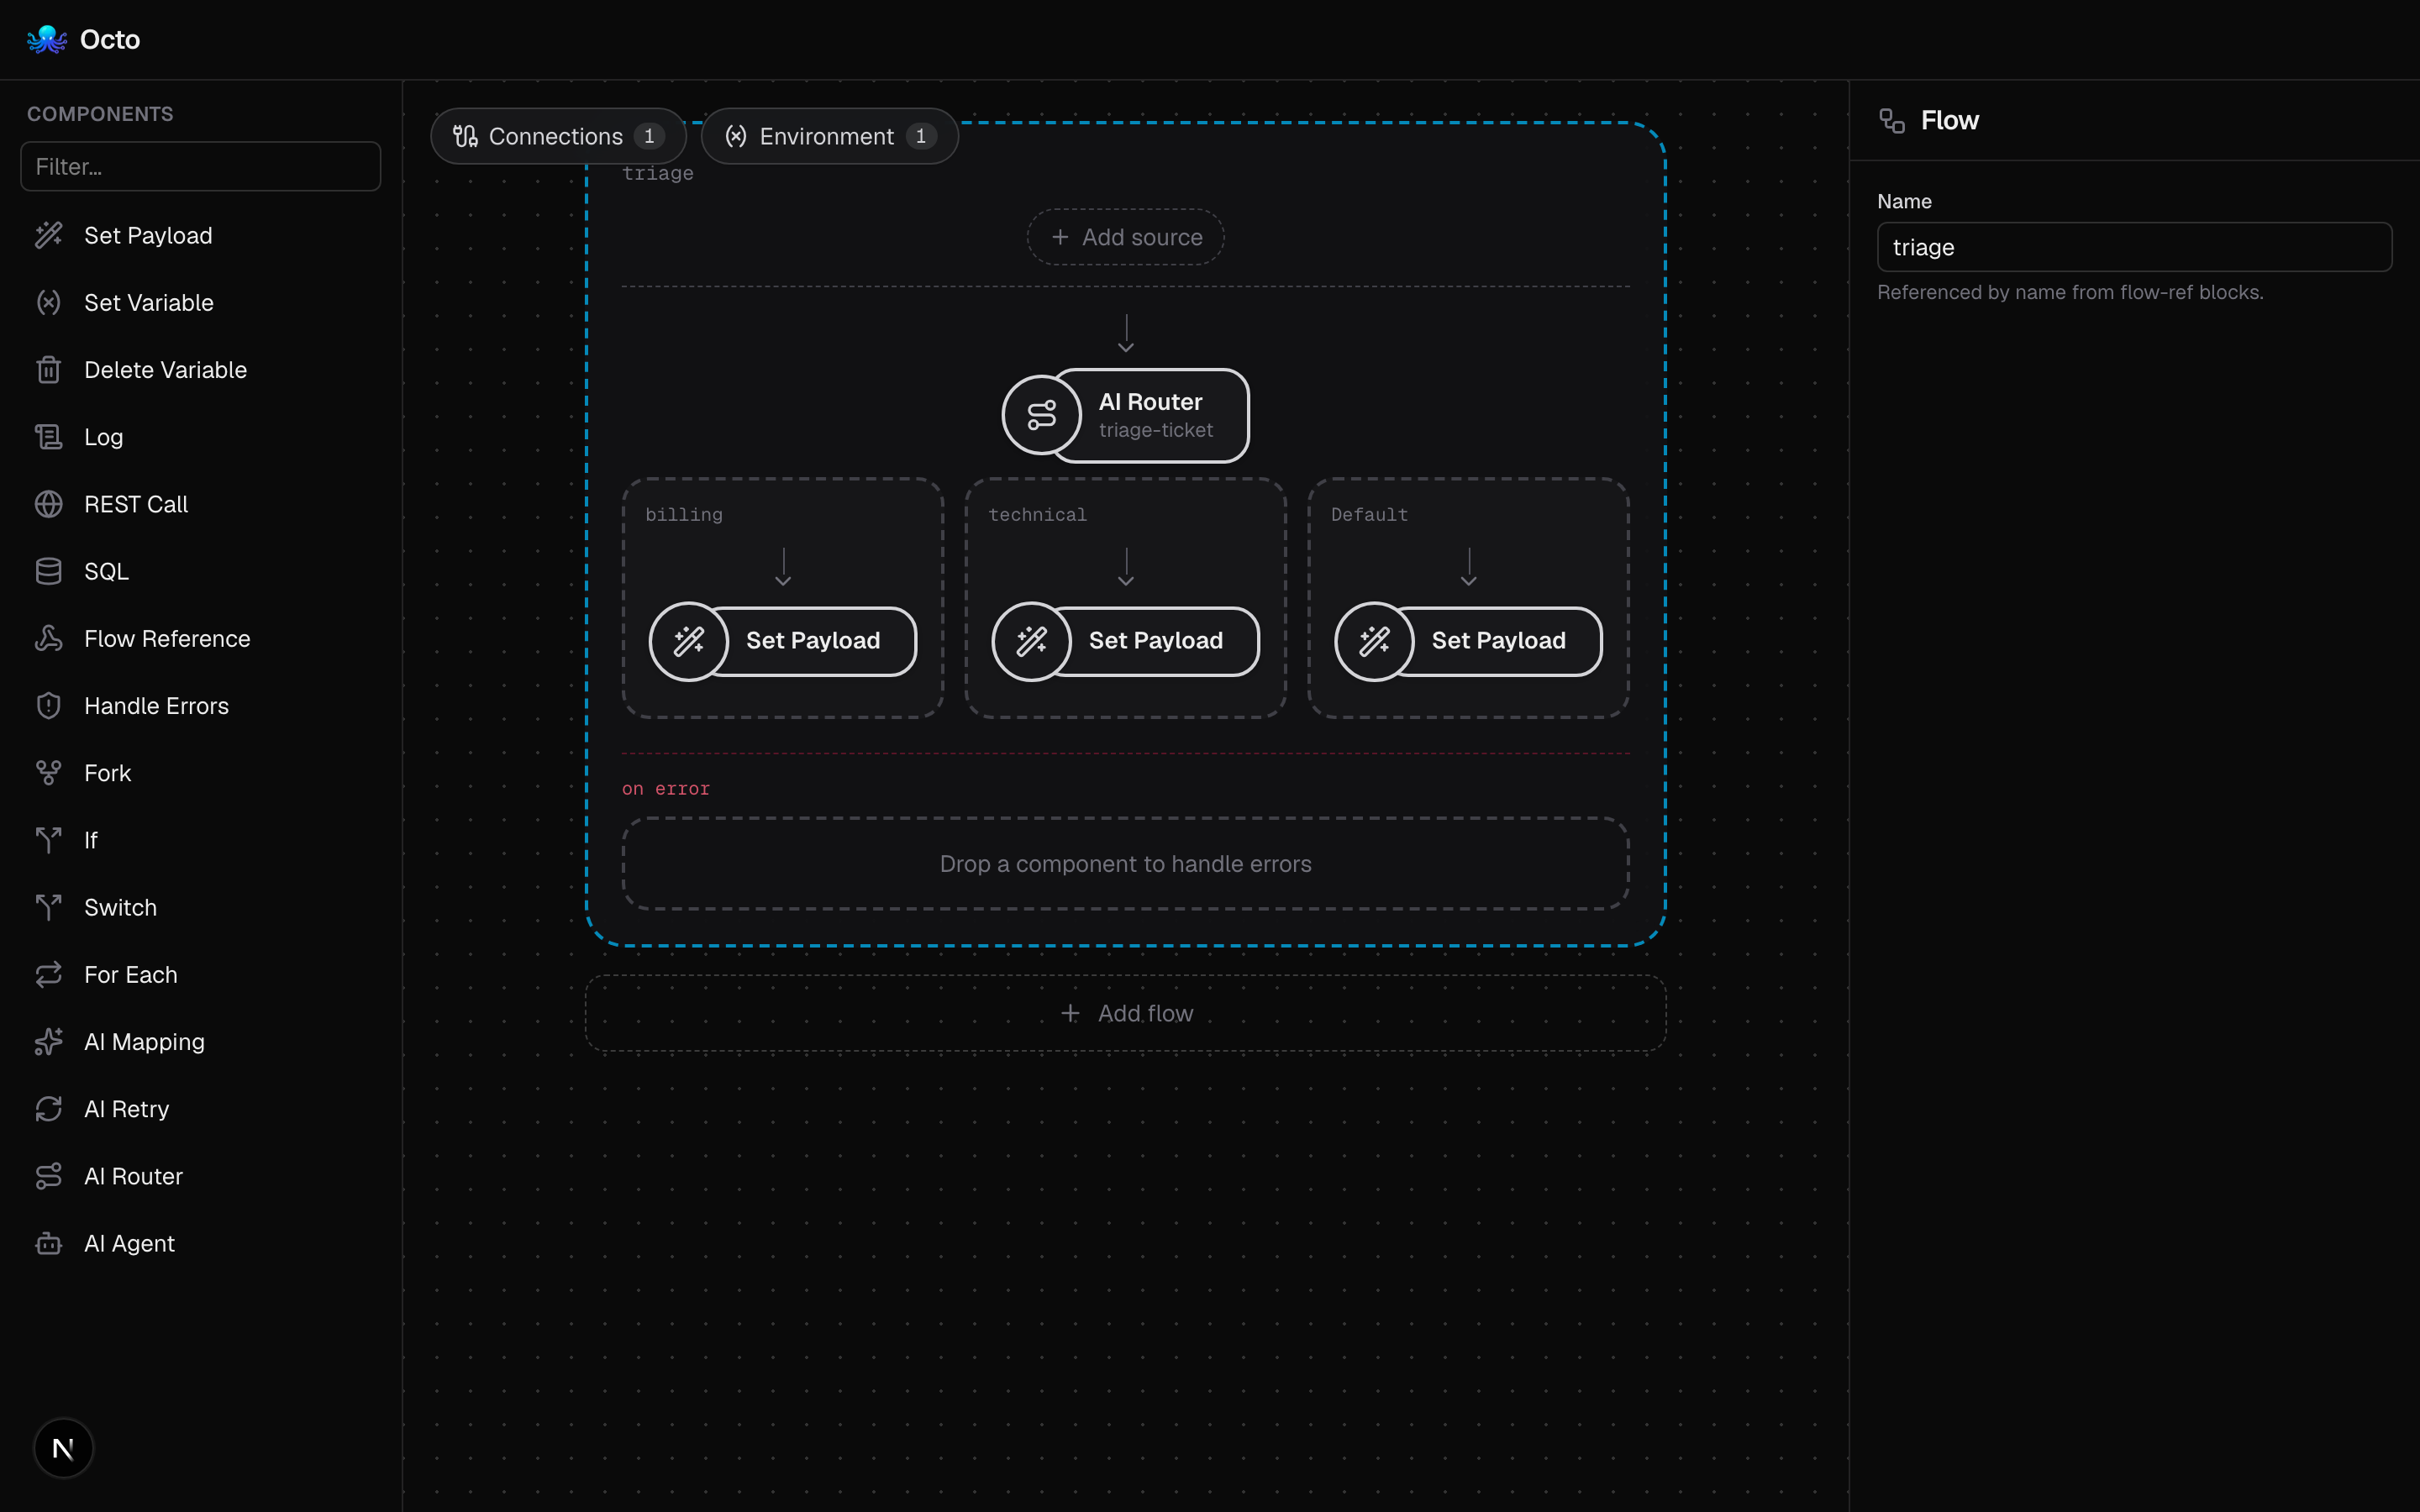
Task: Click the Default branch Set Payload icon
Action: [1374, 641]
